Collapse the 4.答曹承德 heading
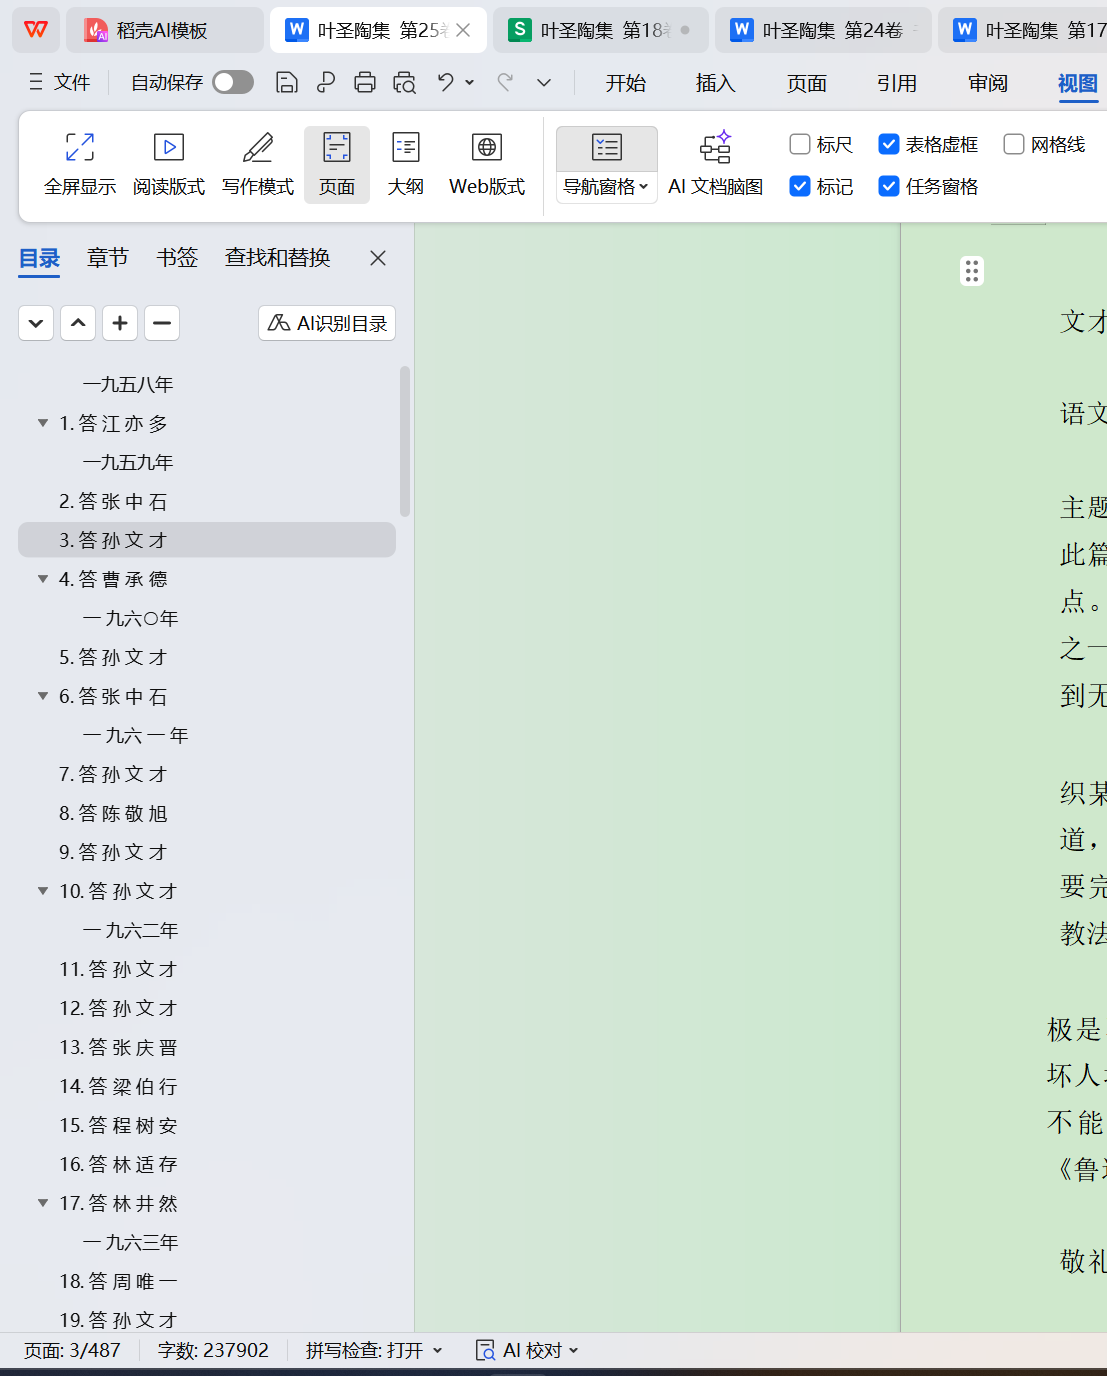The width and height of the screenshot is (1107, 1376). pyautogui.click(x=43, y=579)
